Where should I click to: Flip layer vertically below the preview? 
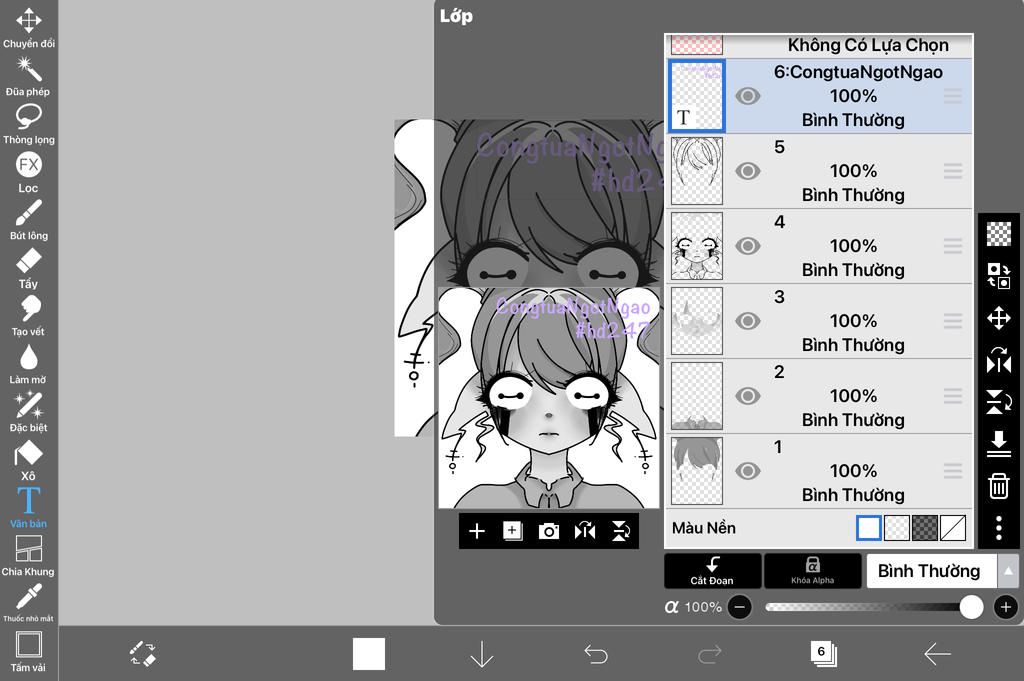point(621,531)
